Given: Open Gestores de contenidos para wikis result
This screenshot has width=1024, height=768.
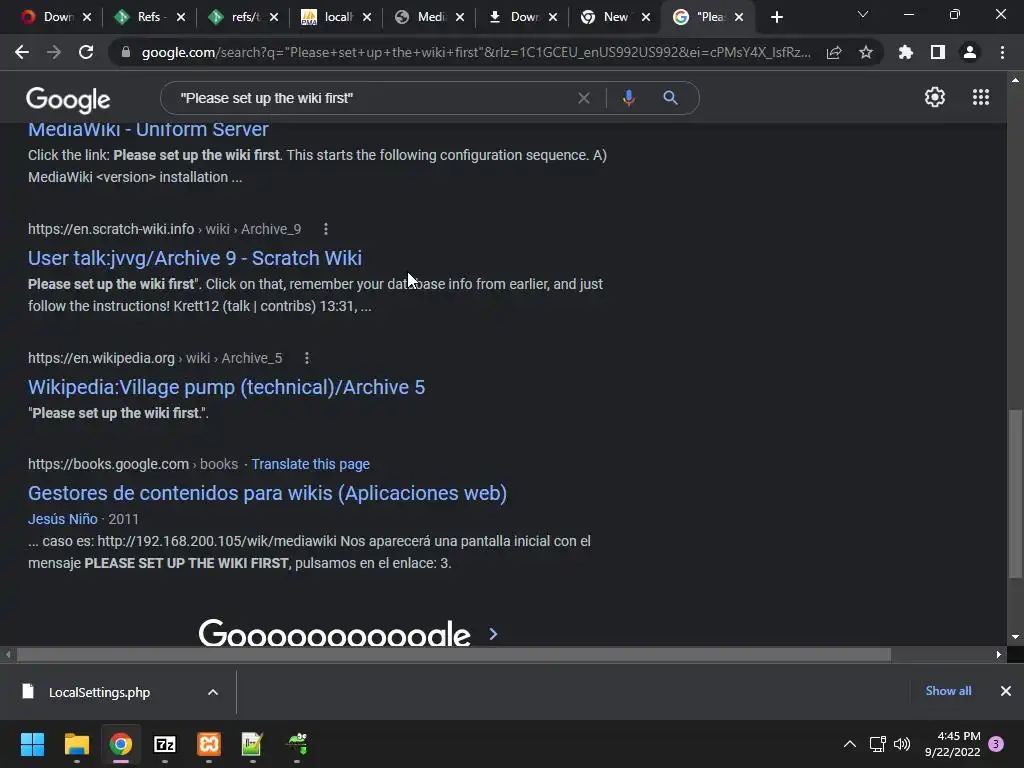Looking at the screenshot, I should pos(267,493).
